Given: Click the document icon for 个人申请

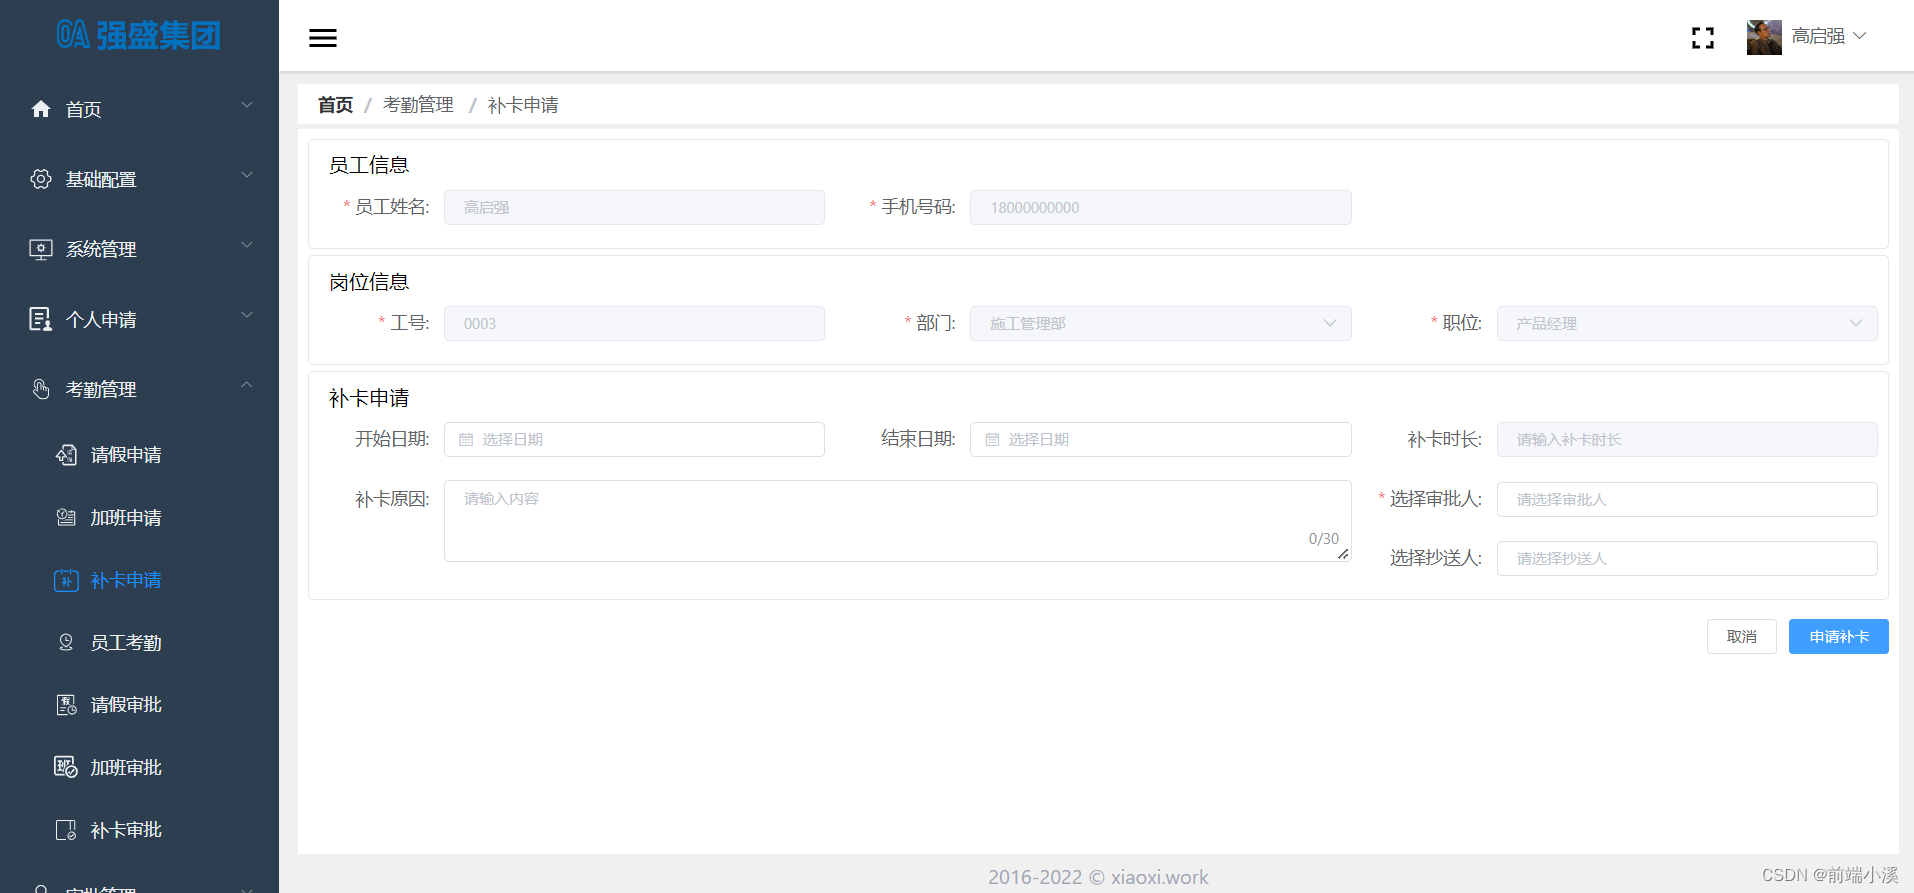Looking at the screenshot, I should coord(41,319).
